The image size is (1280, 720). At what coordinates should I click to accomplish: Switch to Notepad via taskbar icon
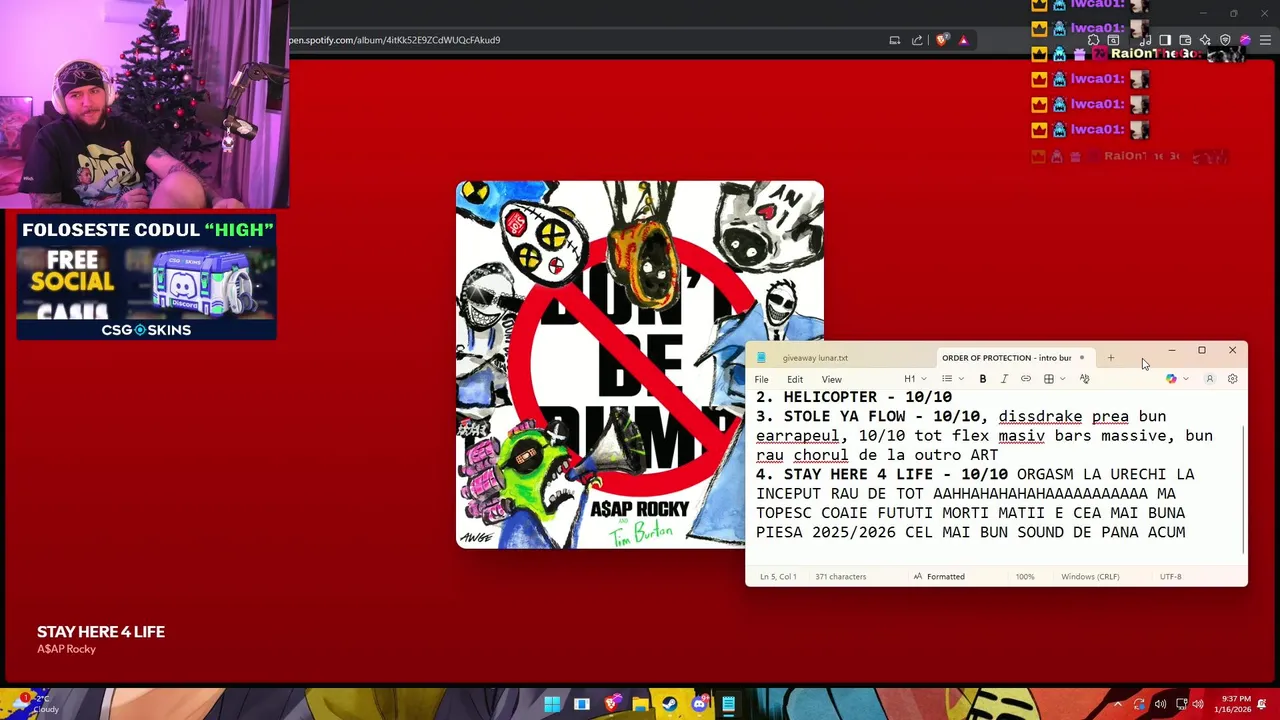pyautogui.click(x=728, y=704)
